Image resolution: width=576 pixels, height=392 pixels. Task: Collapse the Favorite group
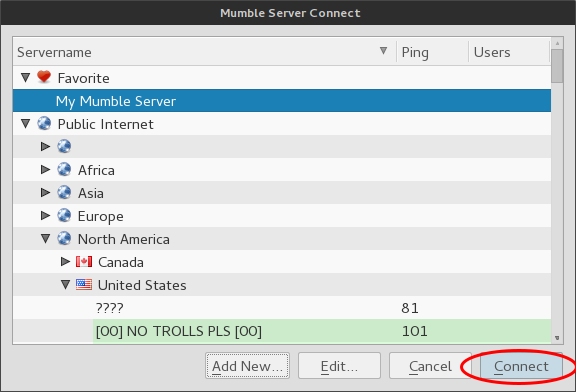coord(25,78)
